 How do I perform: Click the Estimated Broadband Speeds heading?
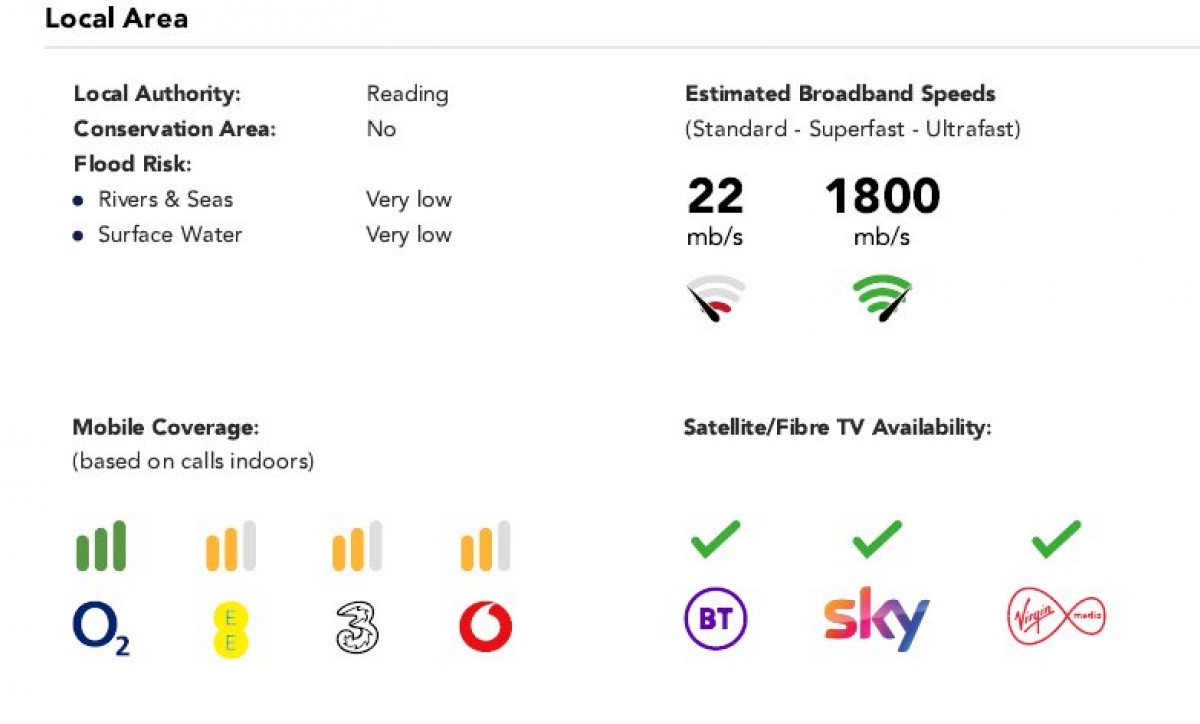[840, 94]
